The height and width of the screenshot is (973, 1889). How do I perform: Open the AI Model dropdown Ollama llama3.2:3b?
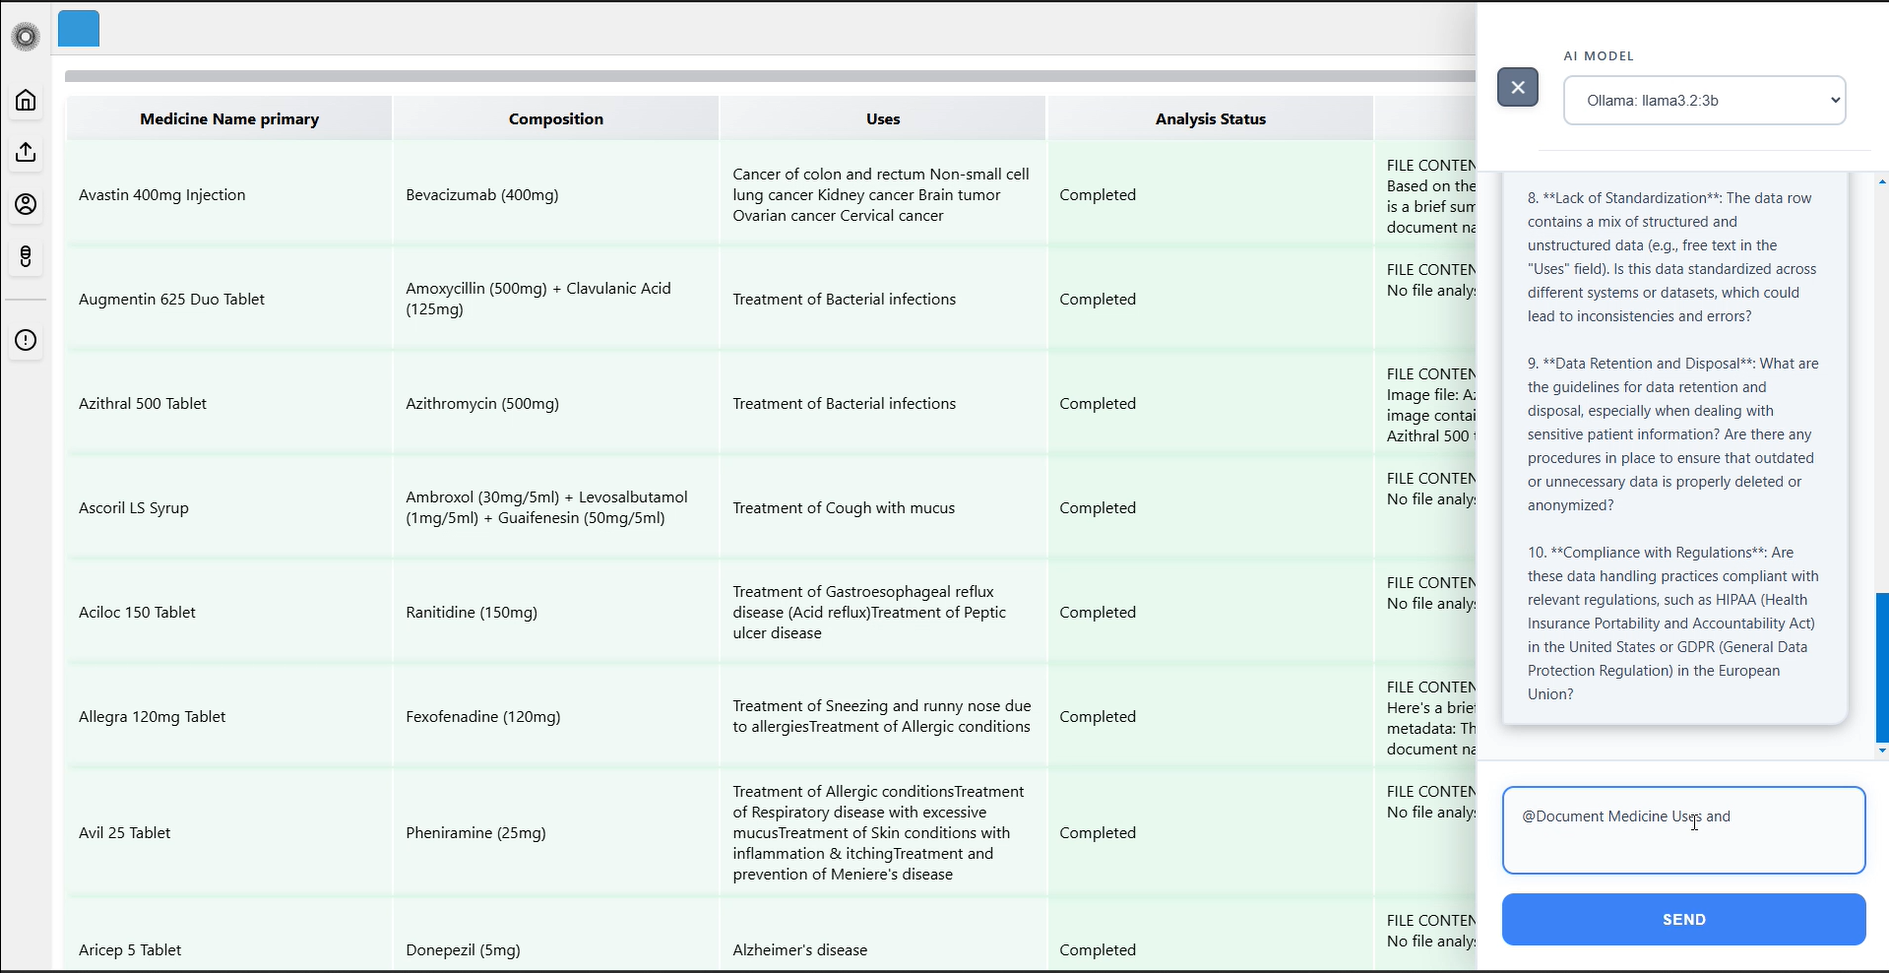coord(1704,100)
